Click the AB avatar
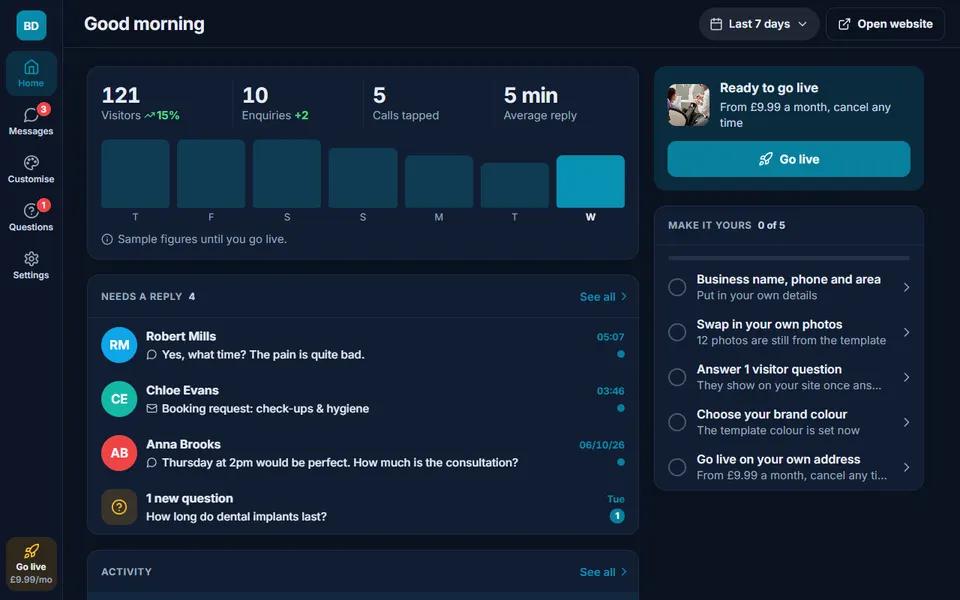The height and width of the screenshot is (600, 960). pos(119,452)
